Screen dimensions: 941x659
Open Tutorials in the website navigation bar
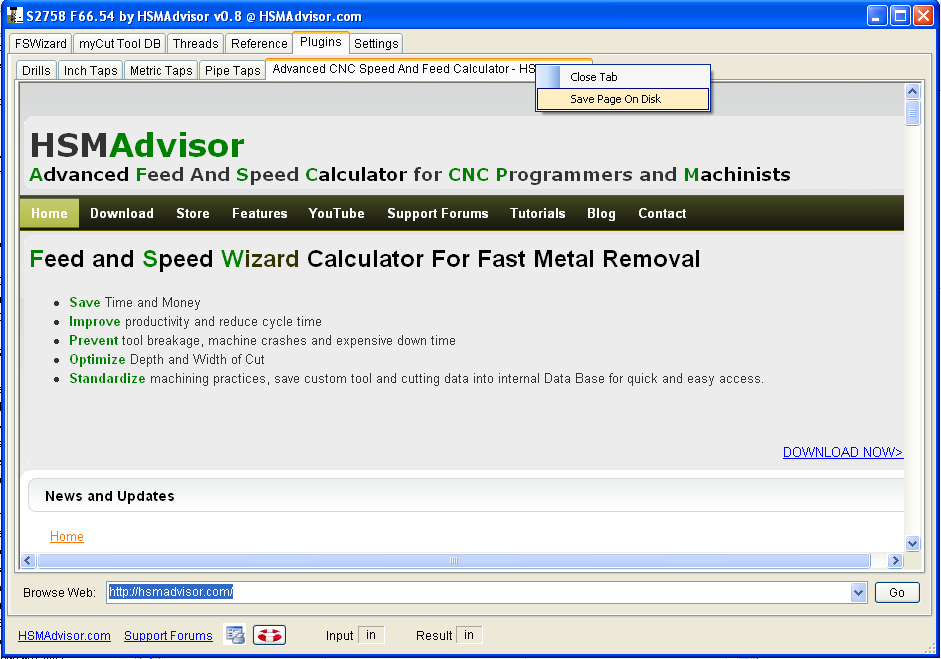(x=538, y=214)
